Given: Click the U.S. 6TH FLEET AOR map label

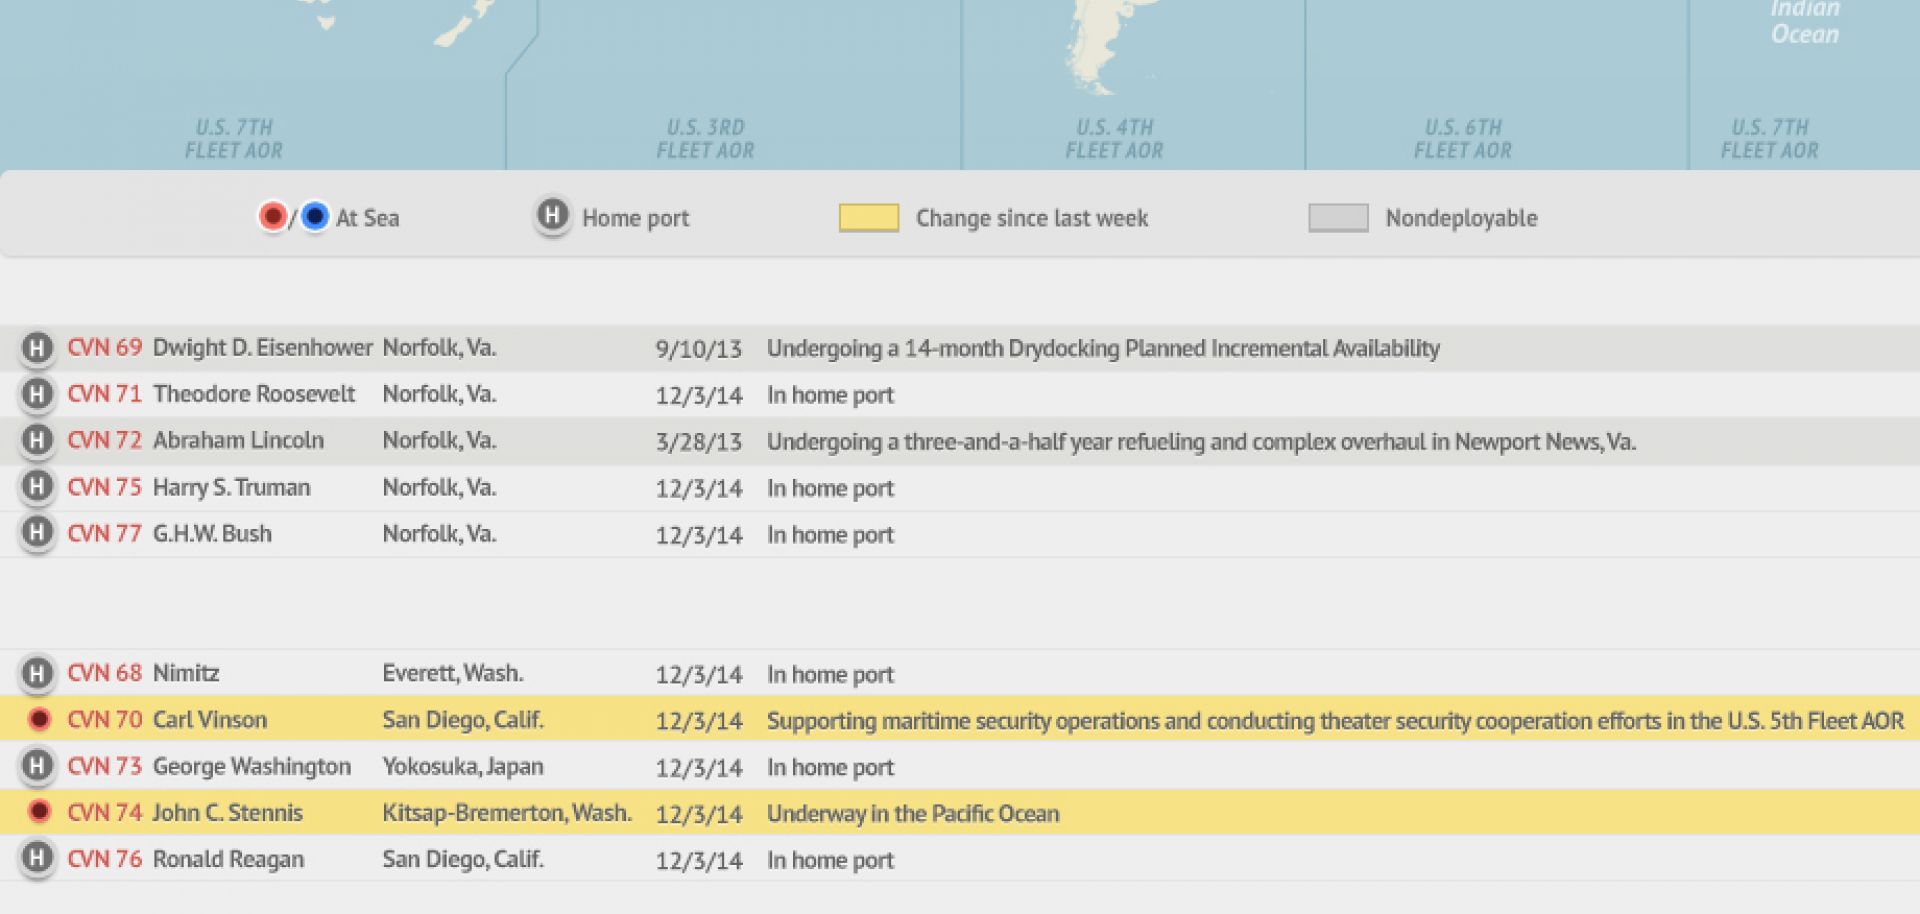Looking at the screenshot, I should click(1462, 139).
